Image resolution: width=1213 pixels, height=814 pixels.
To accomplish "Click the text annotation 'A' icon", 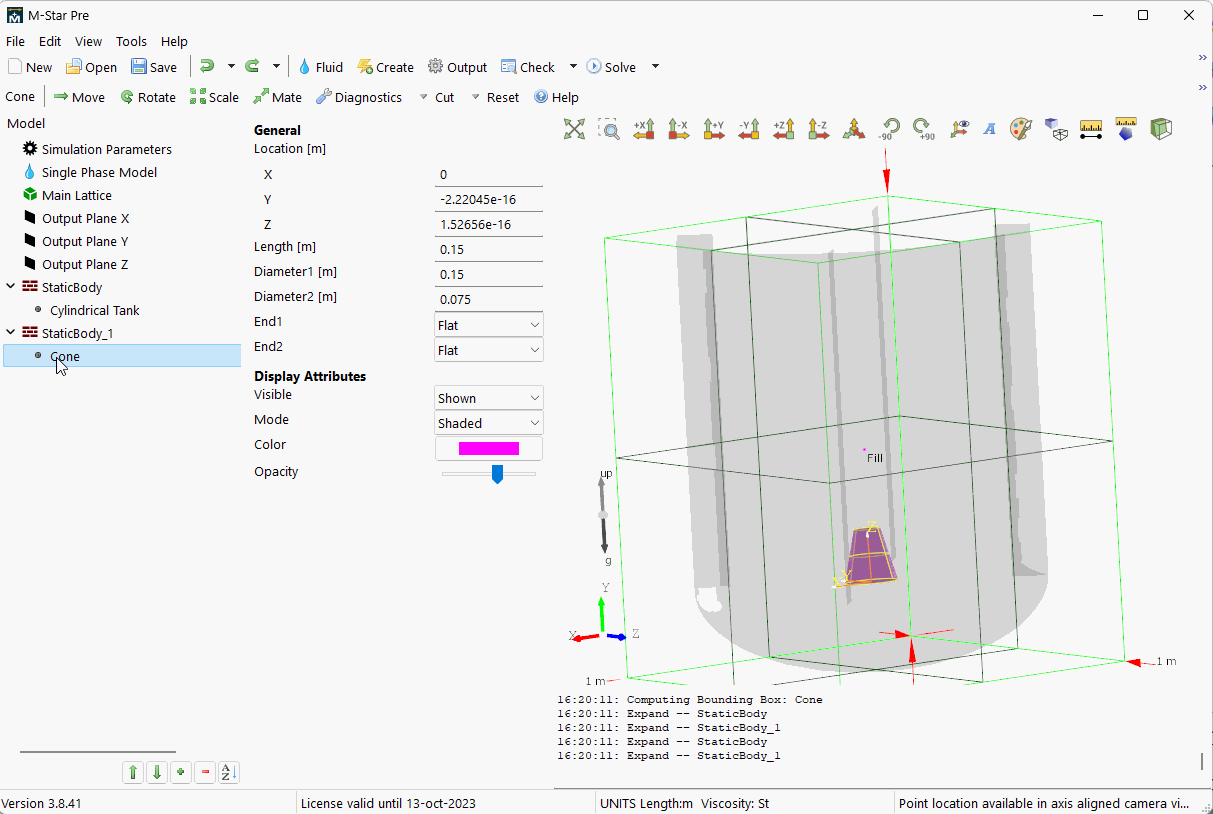I will pyautogui.click(x=990, y=128).
